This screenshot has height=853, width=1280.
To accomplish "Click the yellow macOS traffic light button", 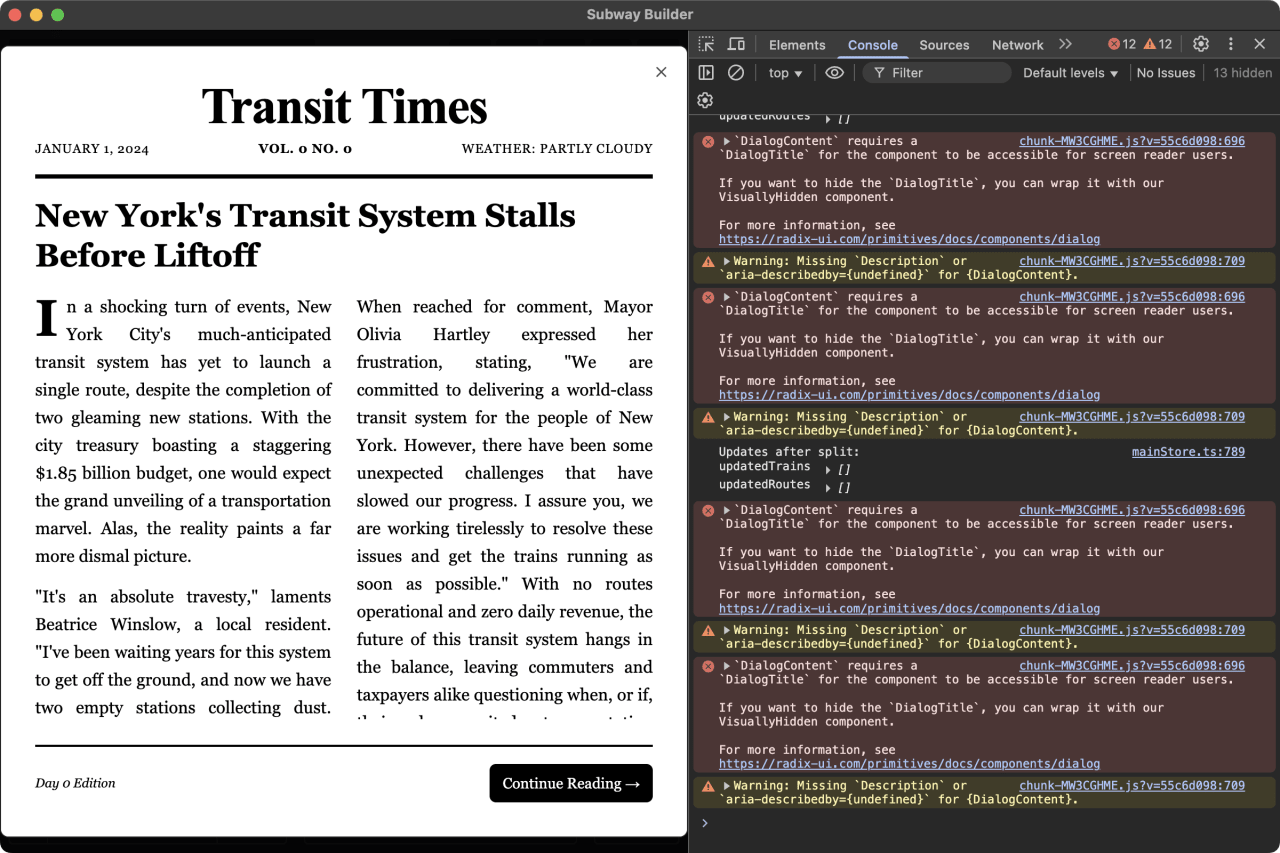I will [x=37, y=15].
